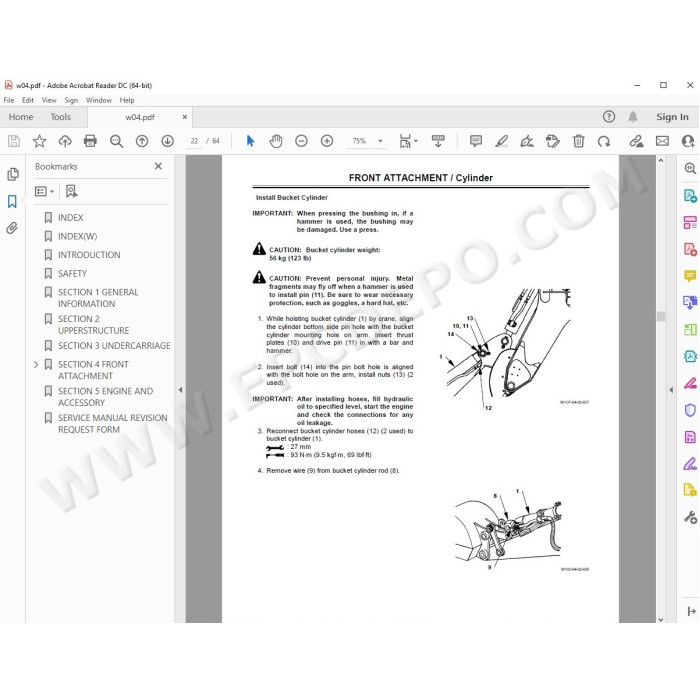Open SERVICE MANUAL REVISION REQUEST FORM bookmark
The width and height of the screenshot is (700, 700).
(x=112, y=424)
